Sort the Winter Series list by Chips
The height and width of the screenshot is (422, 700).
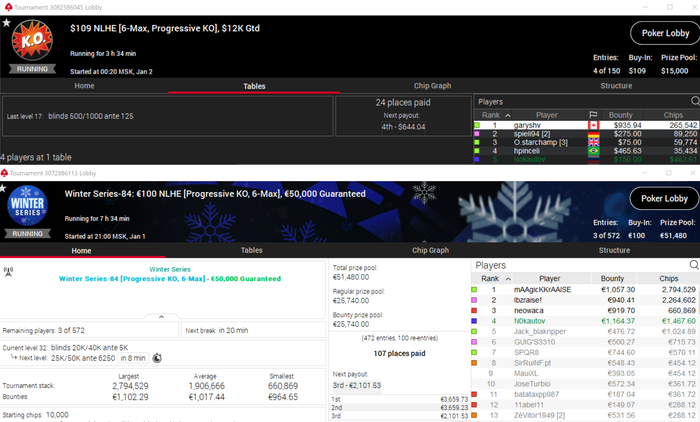click(x=668, y=278)
